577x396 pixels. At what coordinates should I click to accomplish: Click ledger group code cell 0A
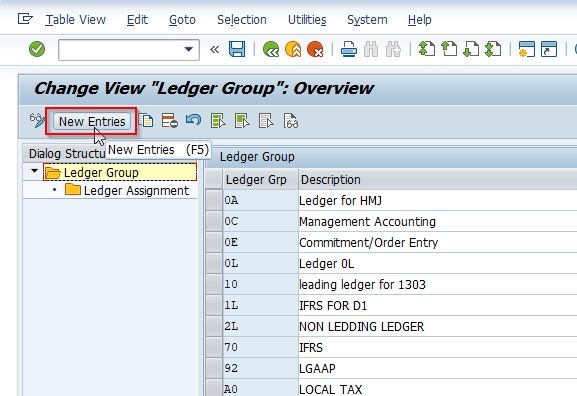(x=261, y=200)
